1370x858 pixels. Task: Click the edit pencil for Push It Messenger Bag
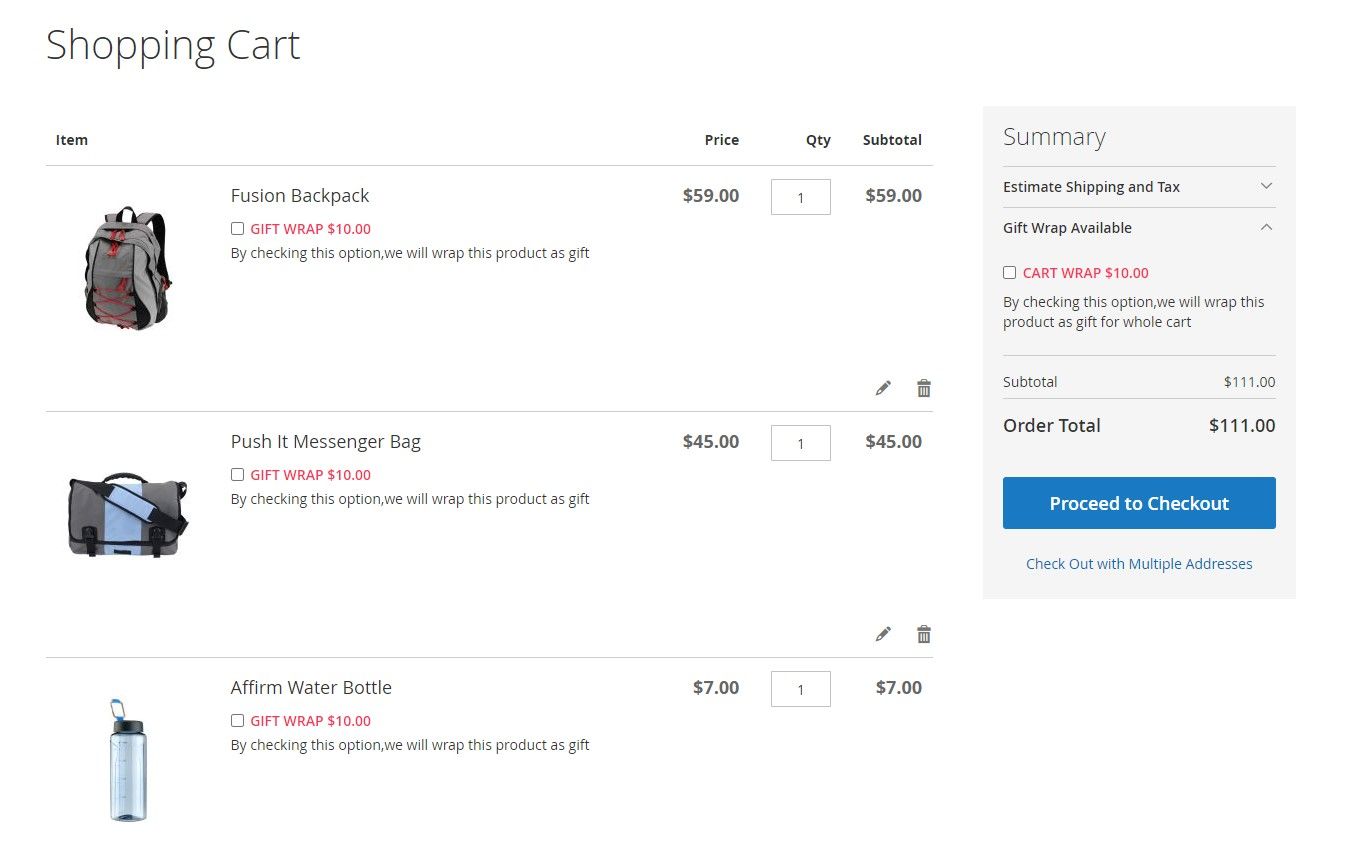[882, 633]
